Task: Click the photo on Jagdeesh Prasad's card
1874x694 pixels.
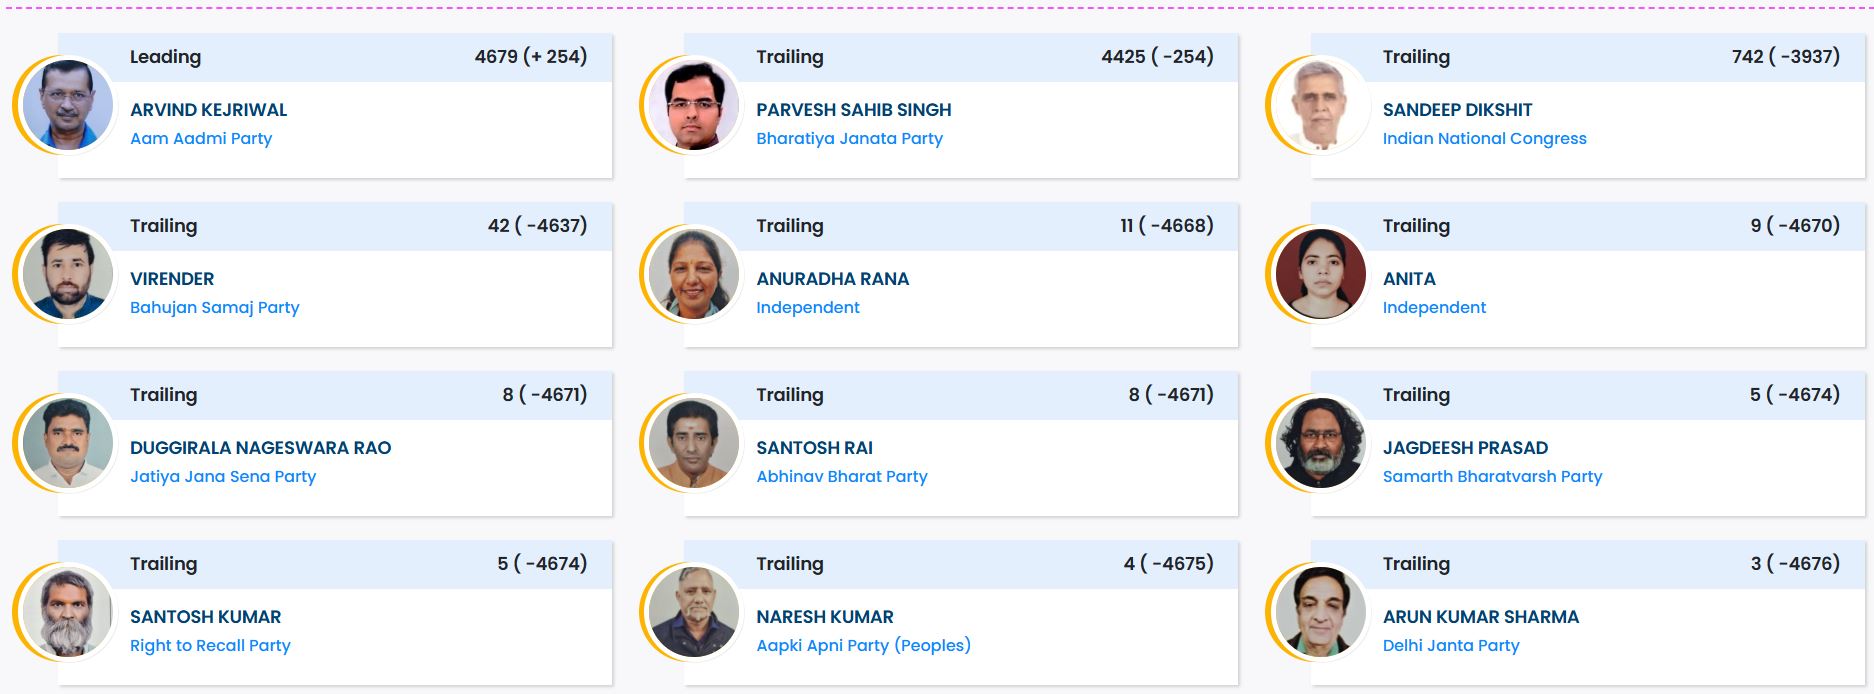Action: [x=1320, y=443]
